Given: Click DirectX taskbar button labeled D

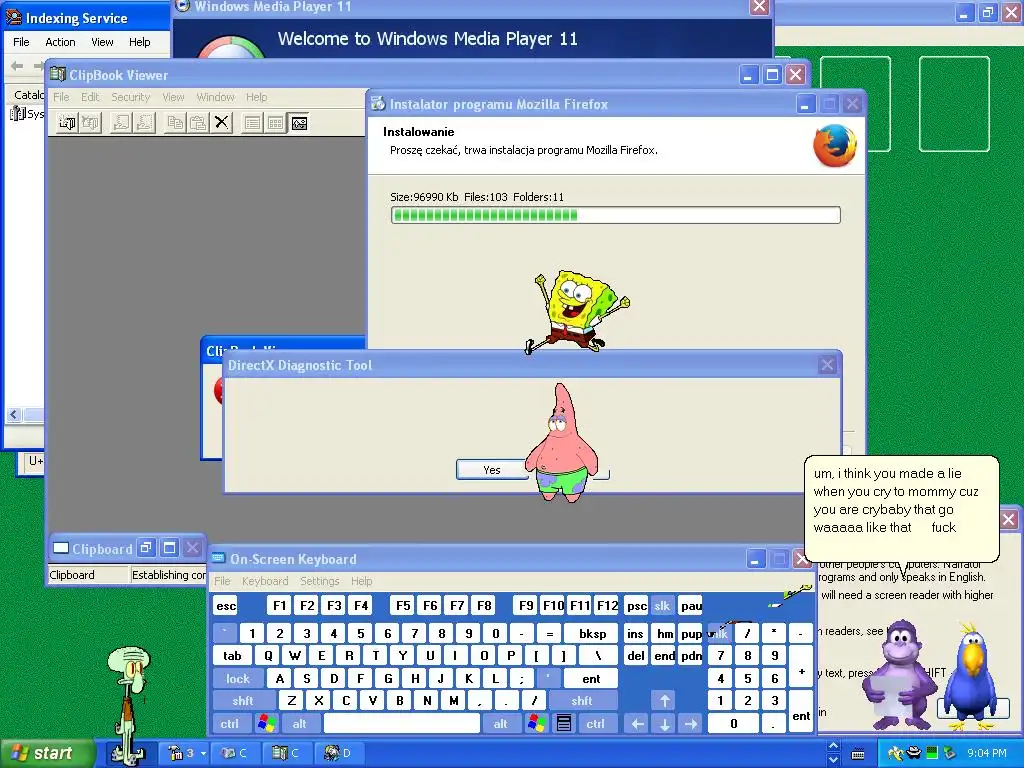Looking at the screenshot, I should pyautogui.click(x=340, y=754).
